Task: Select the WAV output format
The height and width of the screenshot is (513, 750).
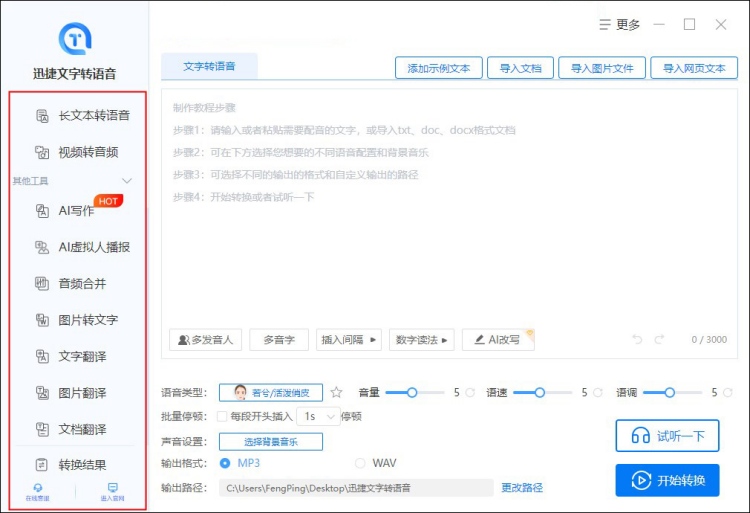Action: point(360,463)
